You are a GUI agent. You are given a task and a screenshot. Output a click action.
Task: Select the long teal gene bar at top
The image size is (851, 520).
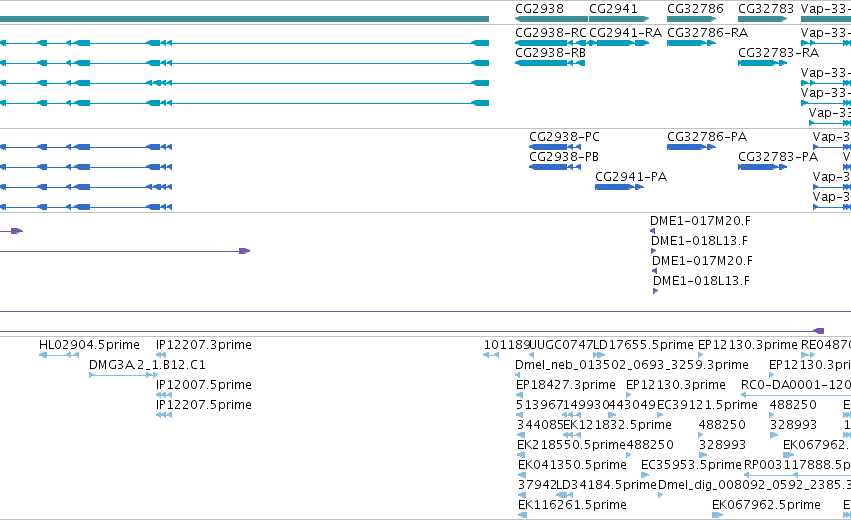(x=244, y=19)
